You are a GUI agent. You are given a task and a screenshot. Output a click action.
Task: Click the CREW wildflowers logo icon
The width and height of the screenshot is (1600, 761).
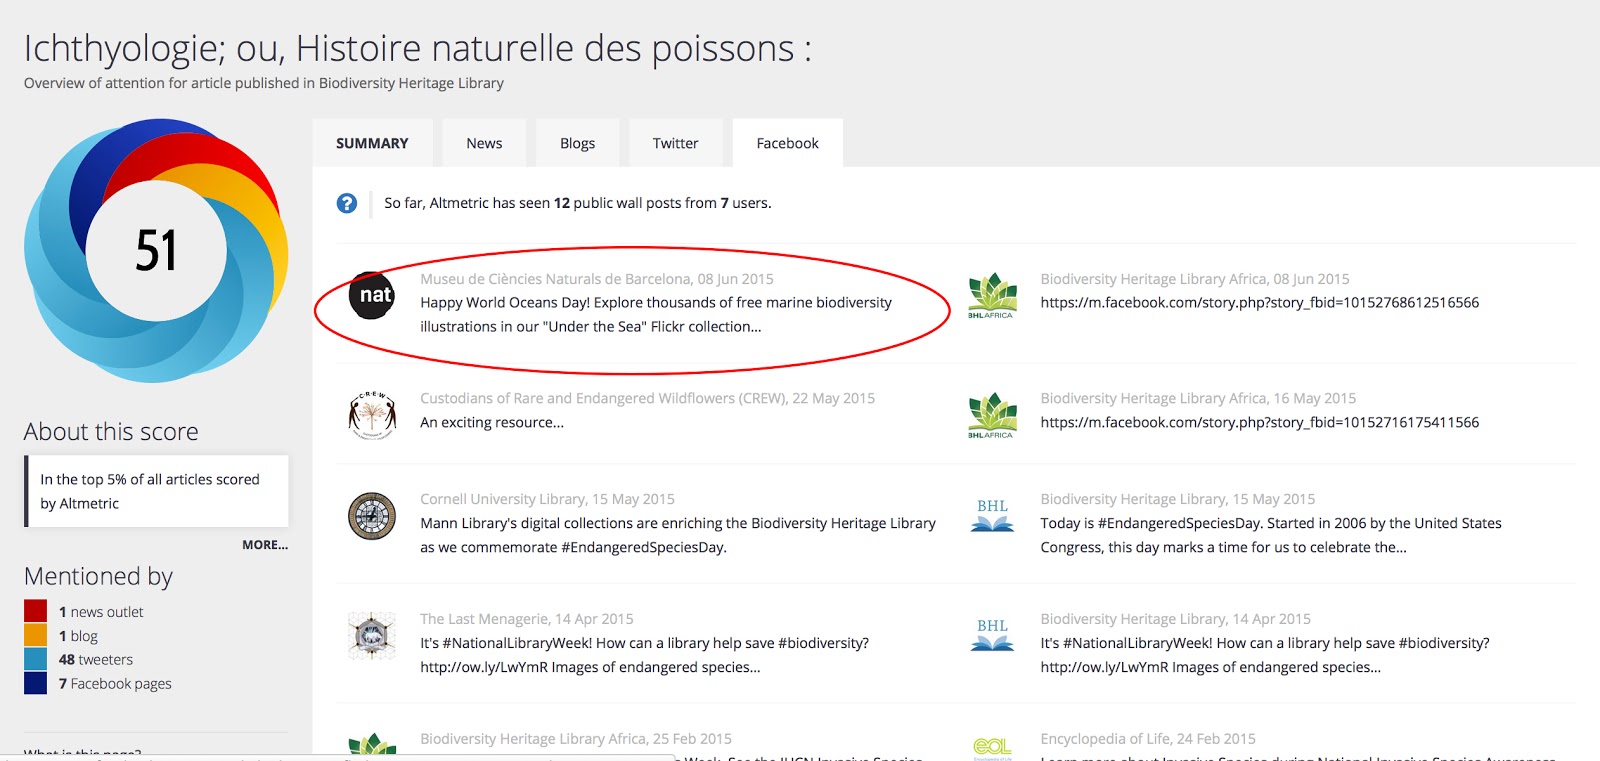click(x=372, y=414)
